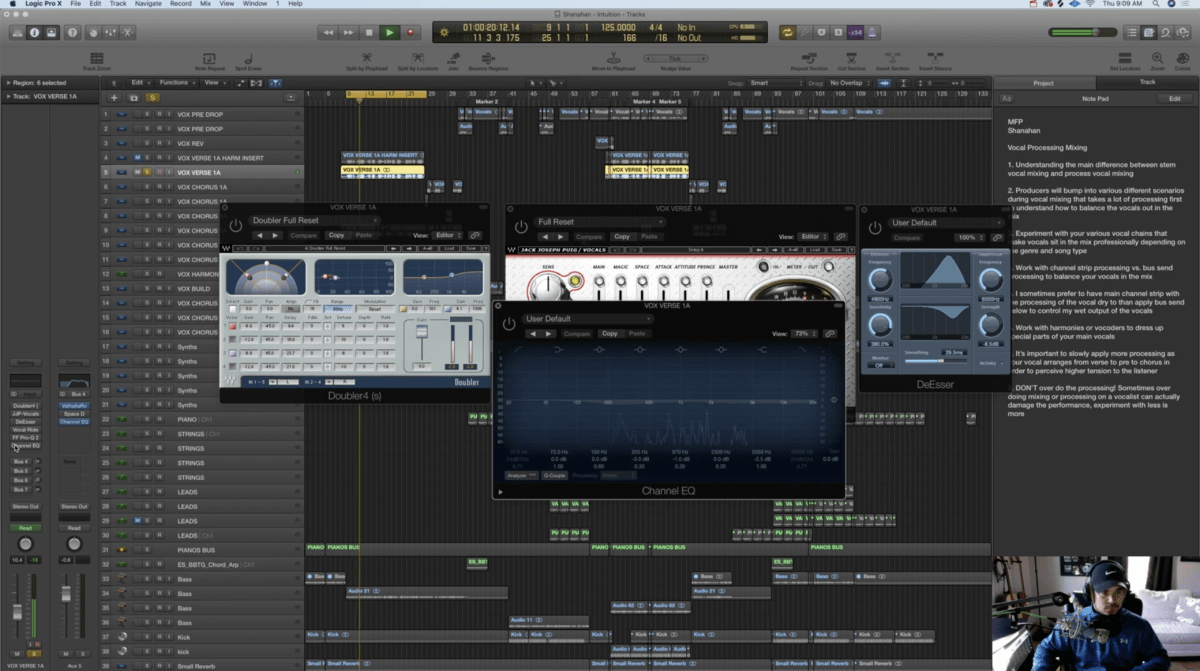Image resolution: width=1200 pixels, height=671 pixels.
Task: Click the Note Repeat toolbar icon
Action: [x=209, y=60]
